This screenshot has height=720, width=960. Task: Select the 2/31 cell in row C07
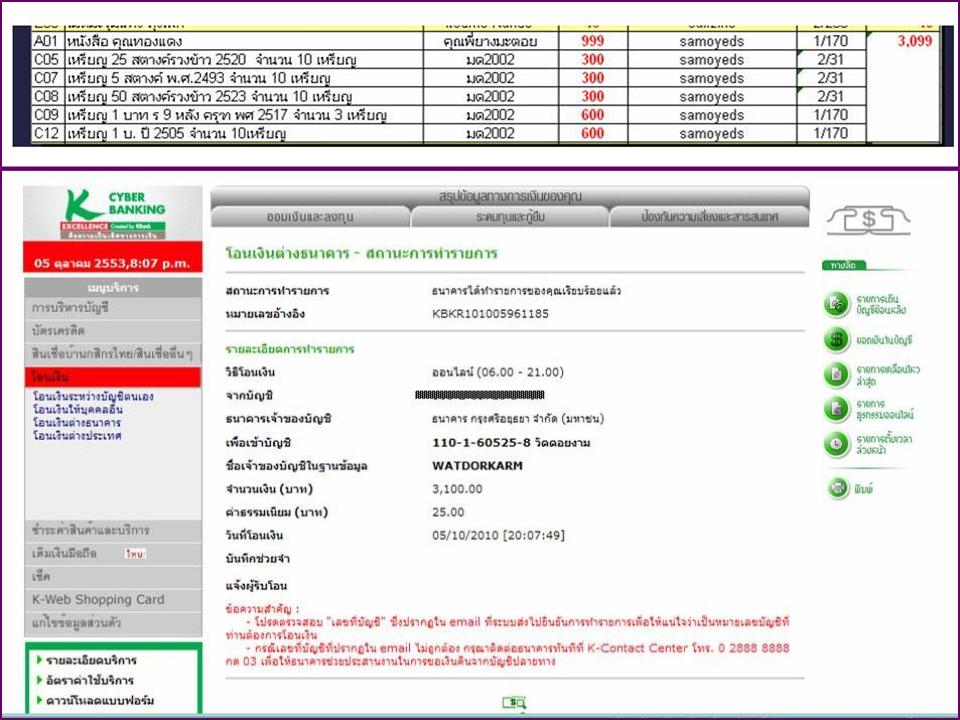831,78
